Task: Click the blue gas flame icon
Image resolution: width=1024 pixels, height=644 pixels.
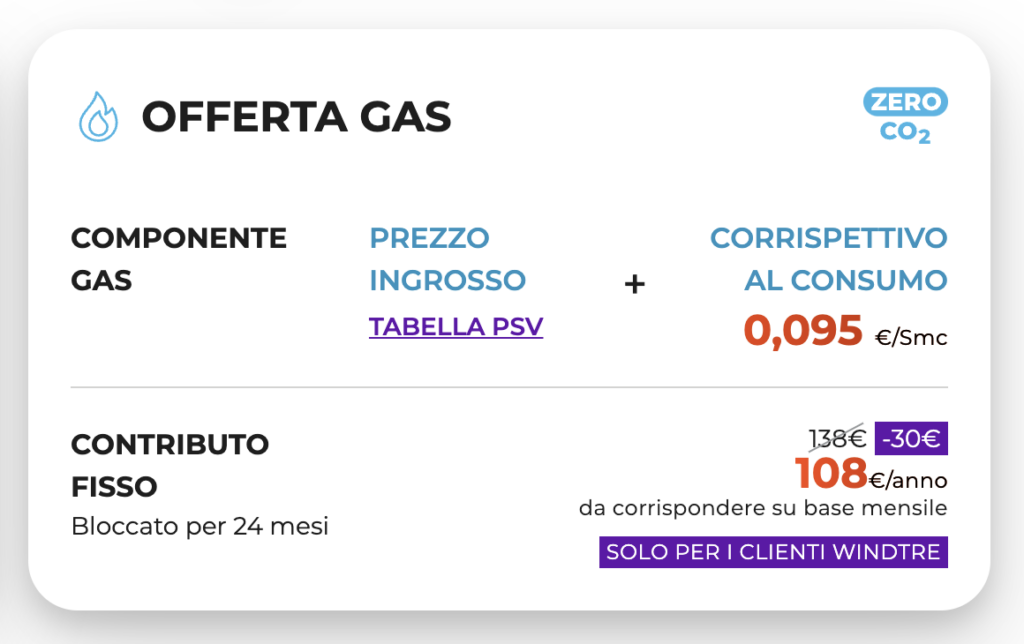Action: click(x=99, y=116)
